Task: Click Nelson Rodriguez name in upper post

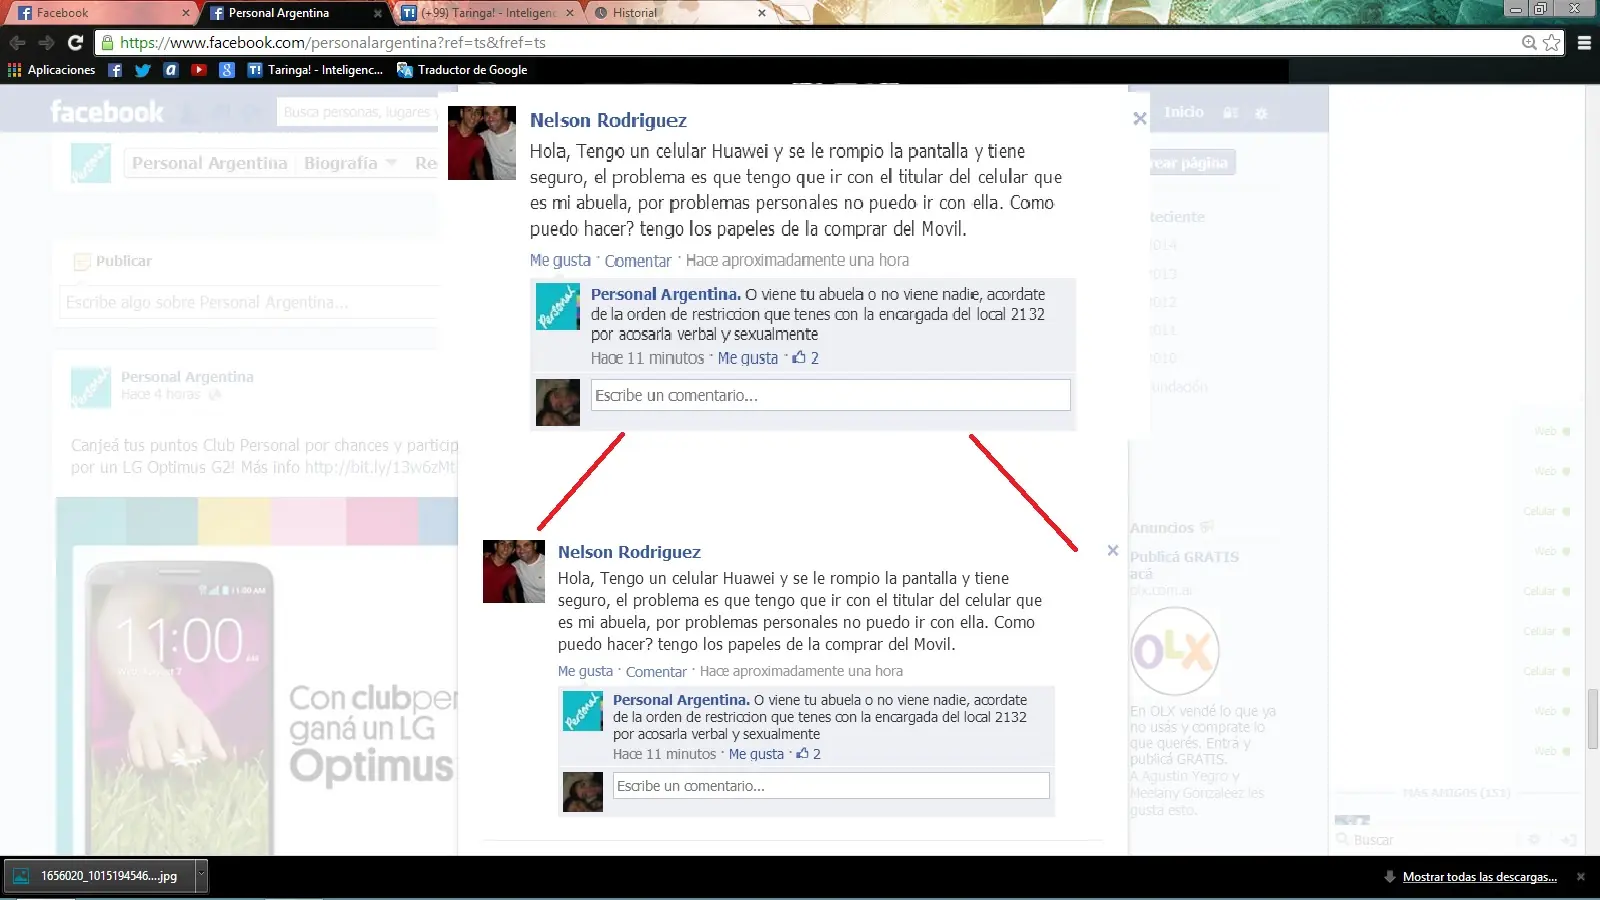Action: coord(608,120)
